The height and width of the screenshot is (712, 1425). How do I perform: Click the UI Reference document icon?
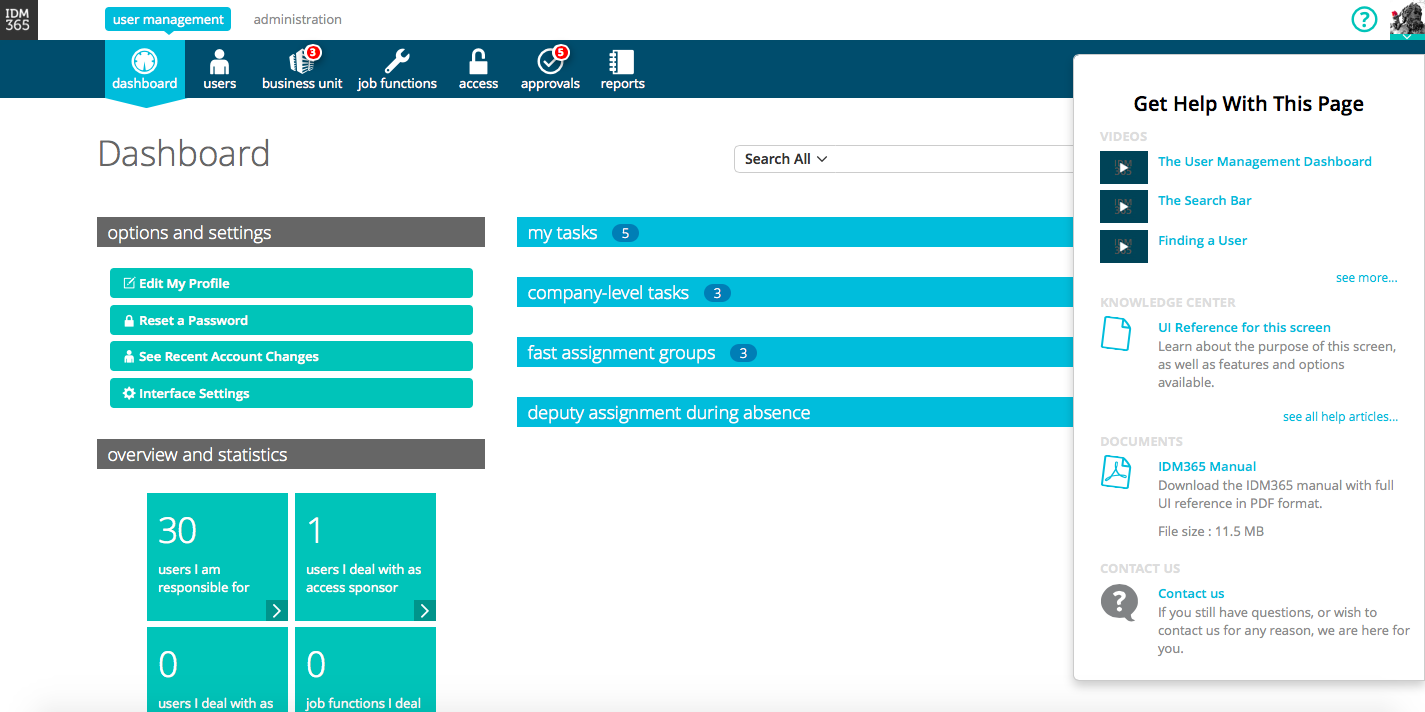click(1116, 333)
